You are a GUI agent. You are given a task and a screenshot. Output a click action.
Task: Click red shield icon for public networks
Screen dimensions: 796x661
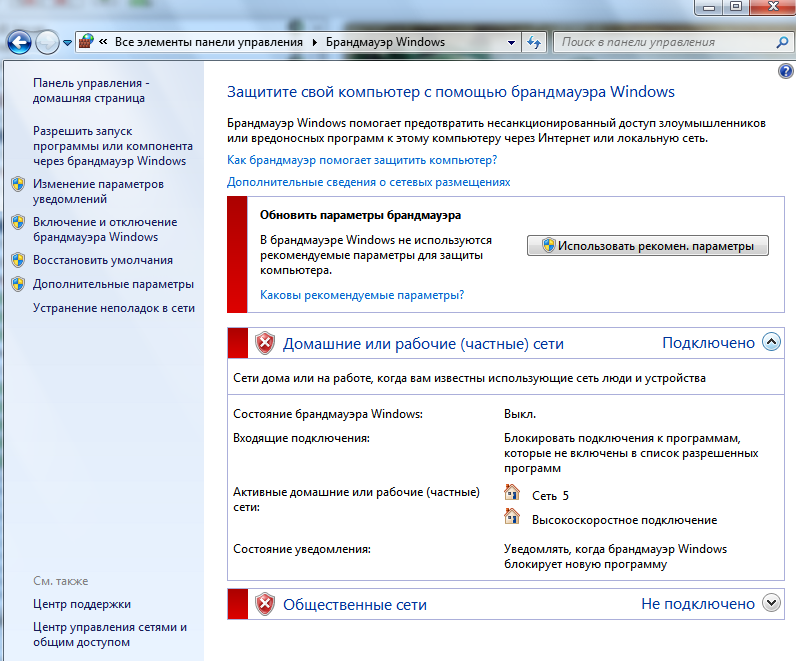click(x=264, y=604)
